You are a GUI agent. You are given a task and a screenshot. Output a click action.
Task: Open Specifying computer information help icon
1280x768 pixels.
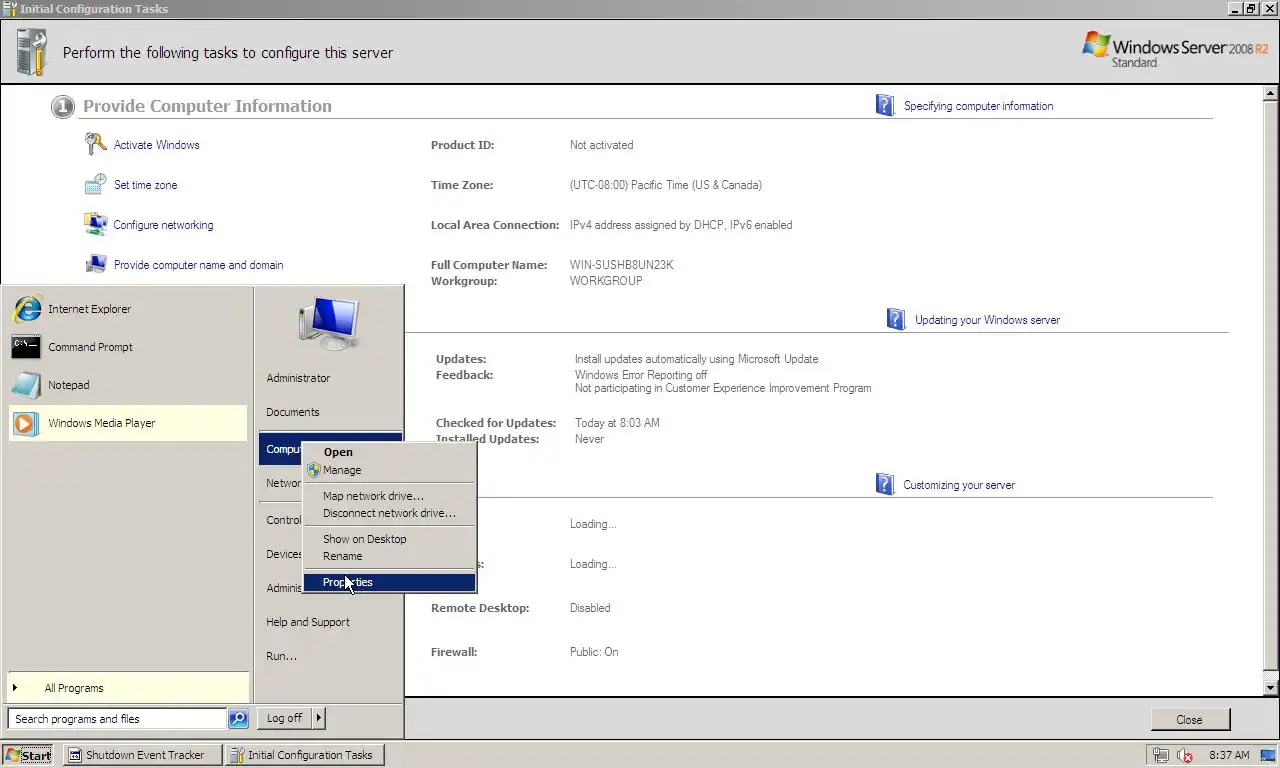(x=885, y=105)
